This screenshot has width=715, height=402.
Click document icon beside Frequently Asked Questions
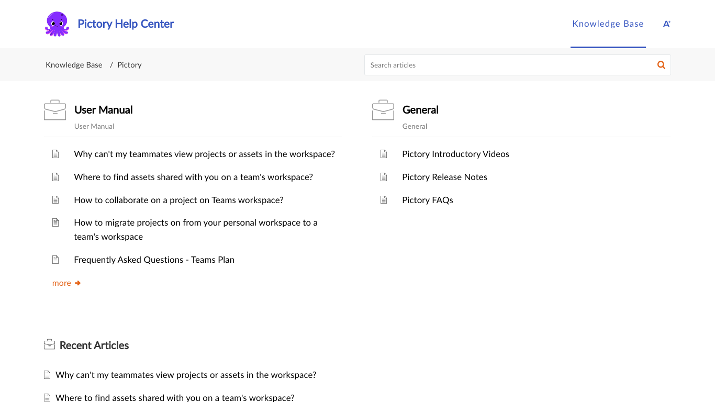click(x=55, y=260)
